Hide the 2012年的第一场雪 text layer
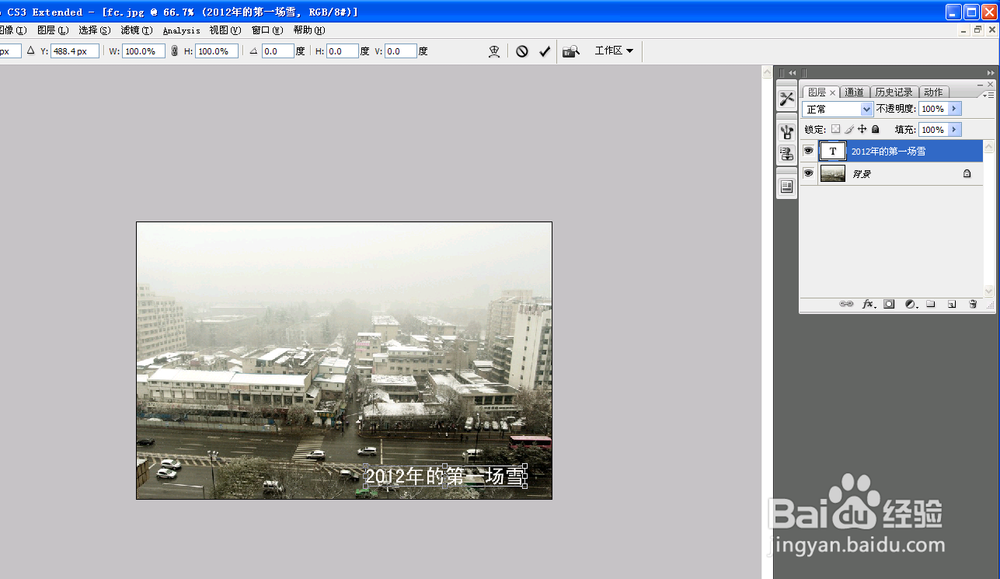 808,150
